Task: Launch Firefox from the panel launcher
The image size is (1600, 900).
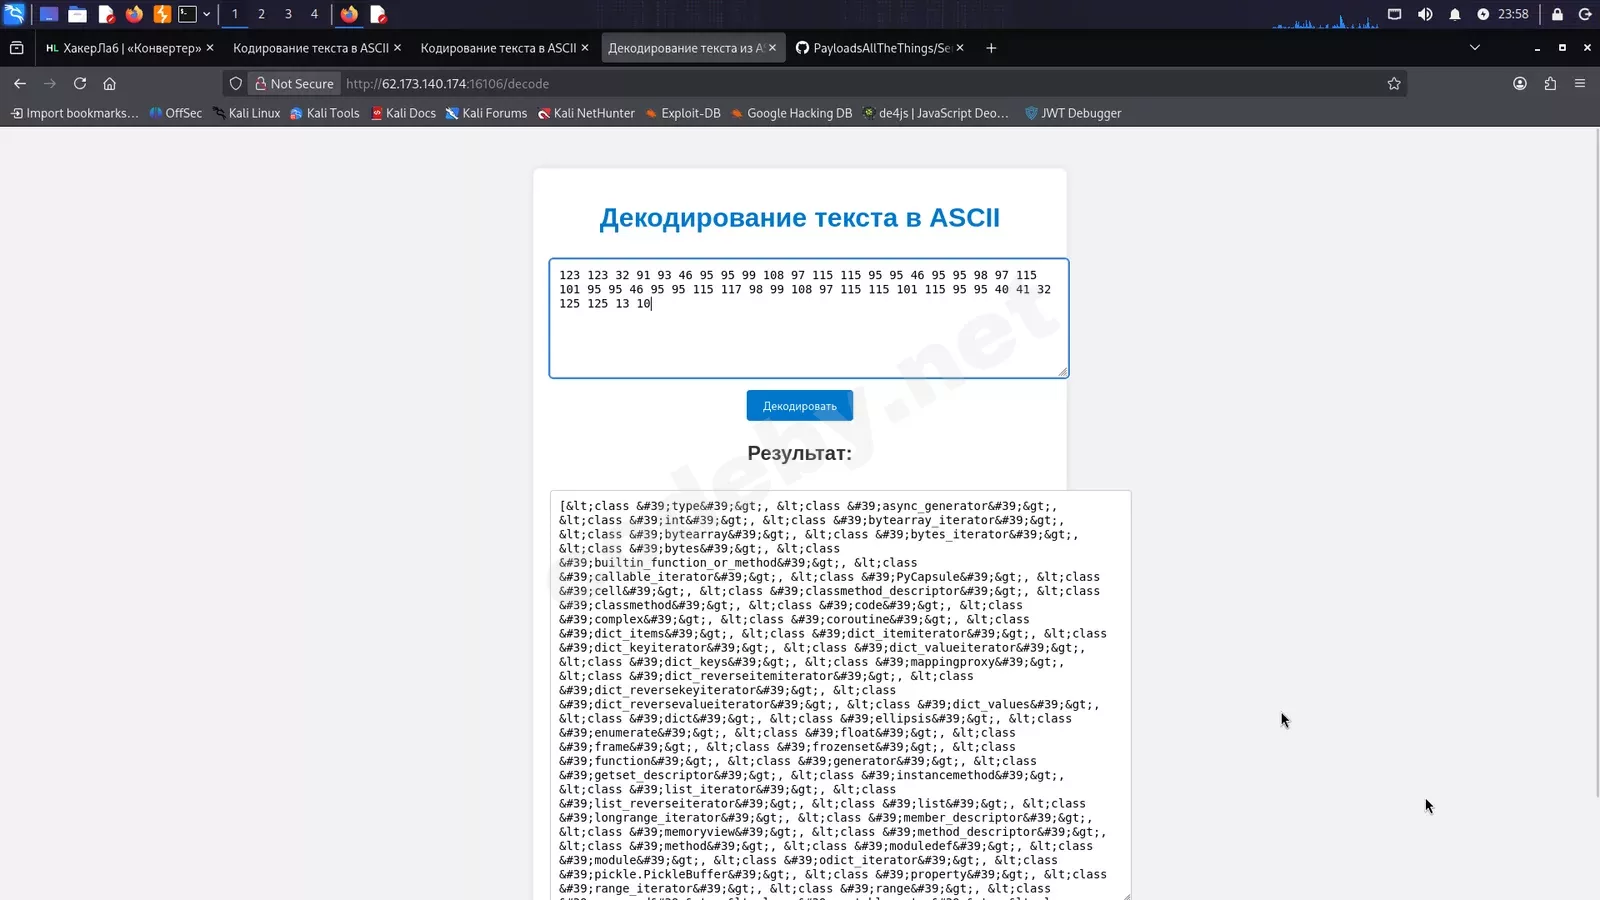Action: [134, 14]
